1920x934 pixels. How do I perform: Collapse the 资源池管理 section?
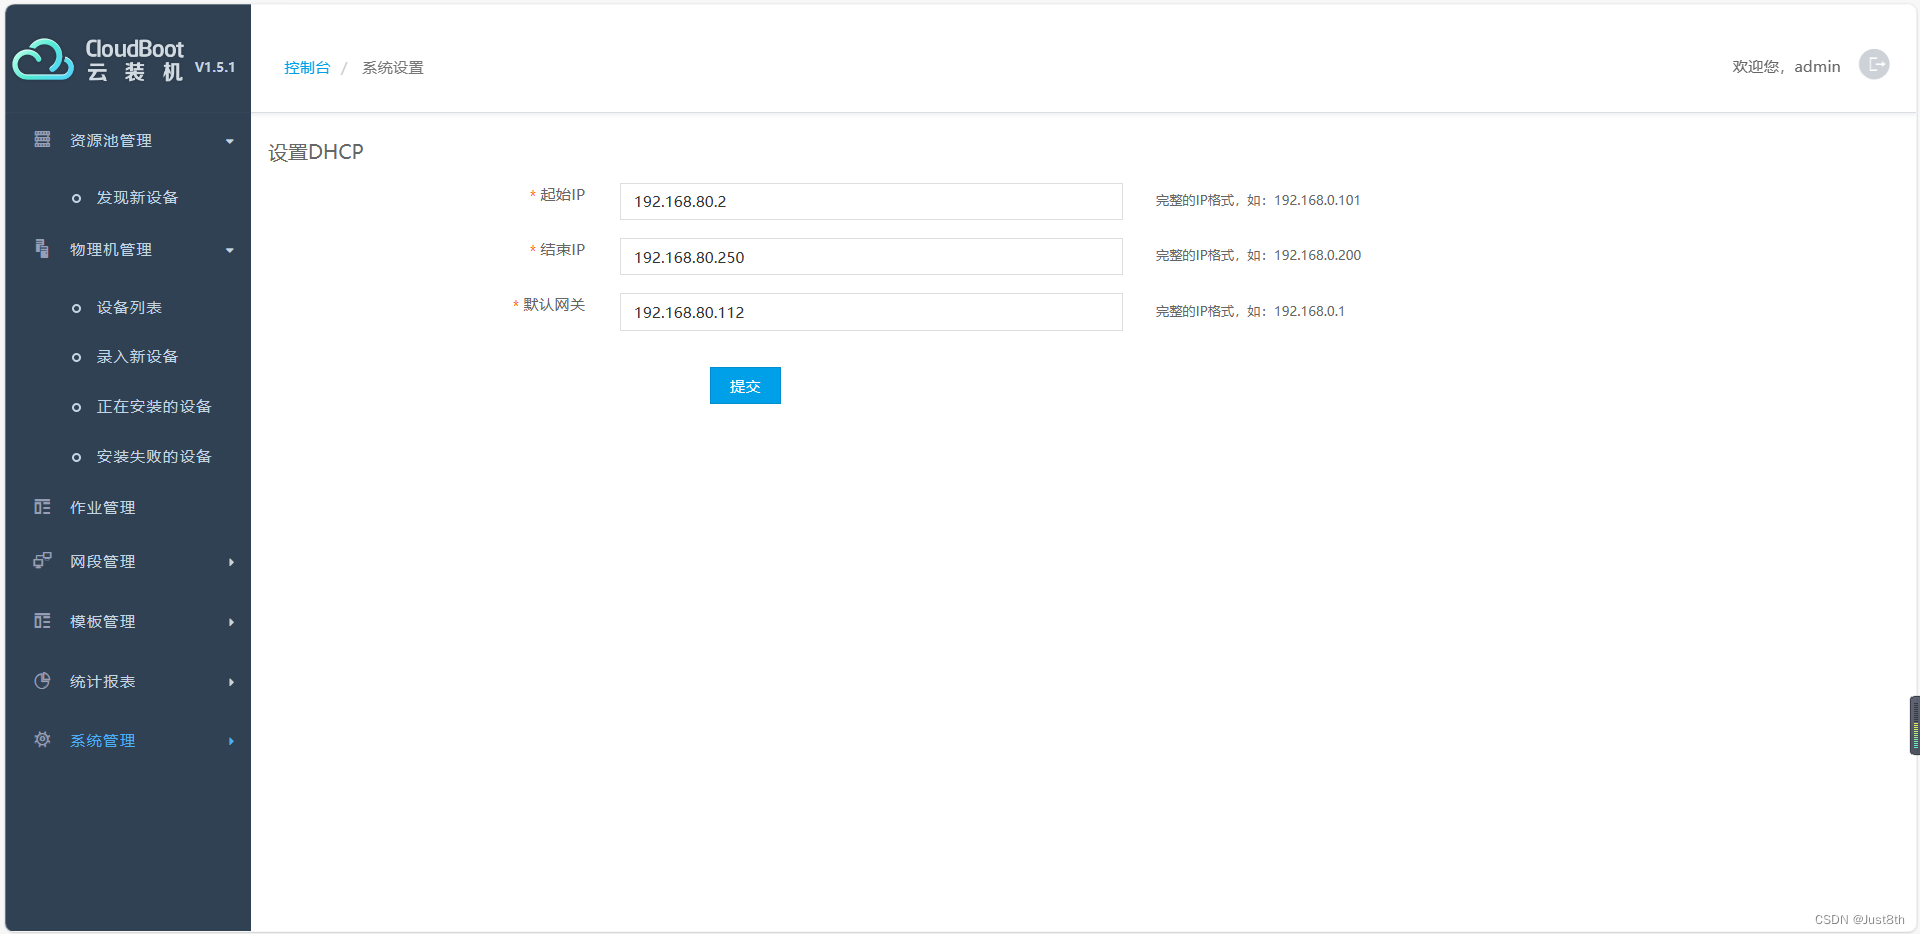(x=229, y=141)
